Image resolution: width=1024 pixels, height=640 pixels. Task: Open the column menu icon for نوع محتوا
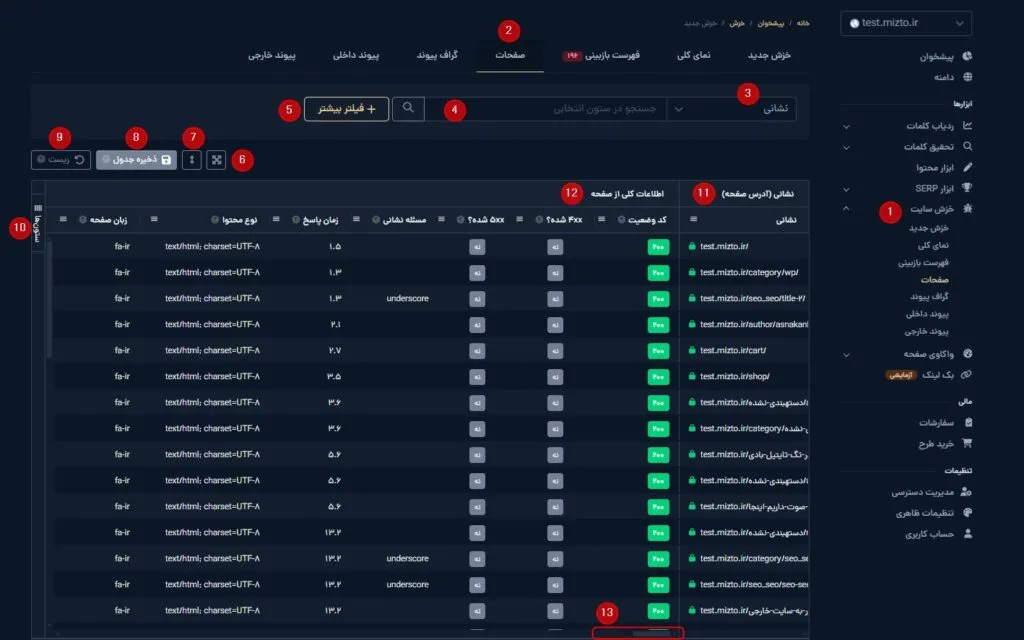pyautogui.click(x=153, y=219)
